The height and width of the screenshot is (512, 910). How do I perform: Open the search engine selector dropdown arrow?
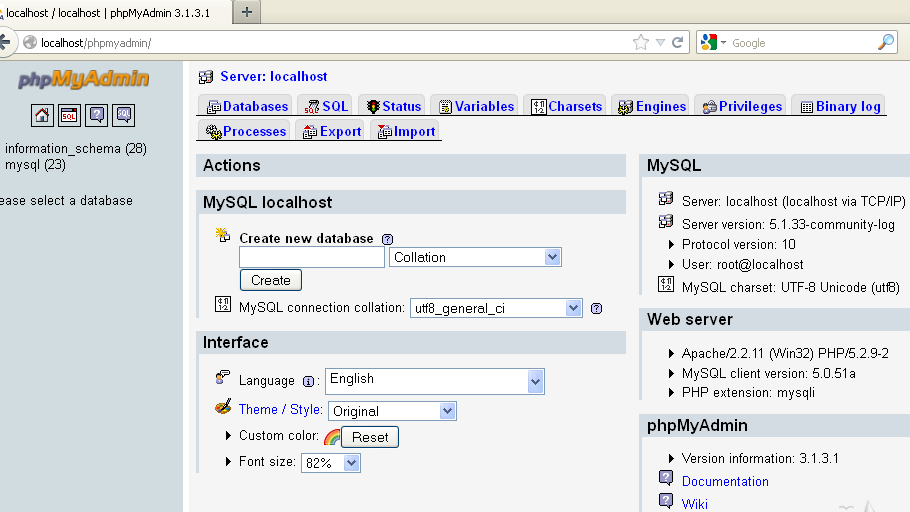[723, 42]
